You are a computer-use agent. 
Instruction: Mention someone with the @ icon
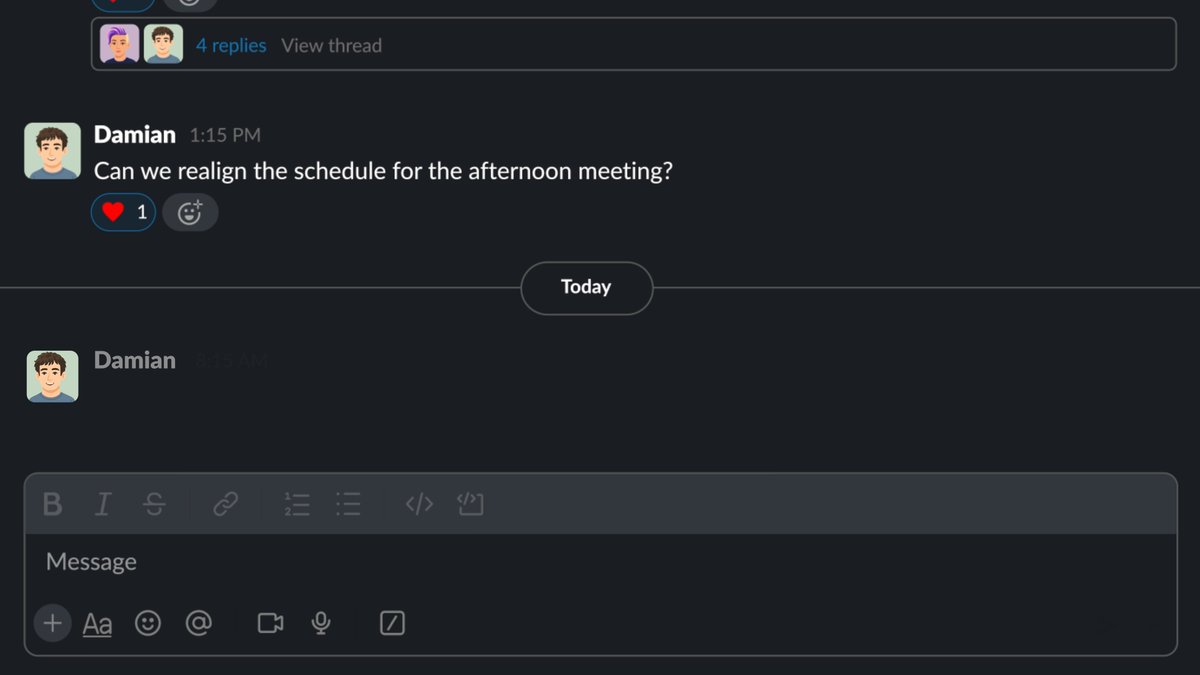[199, 624]
